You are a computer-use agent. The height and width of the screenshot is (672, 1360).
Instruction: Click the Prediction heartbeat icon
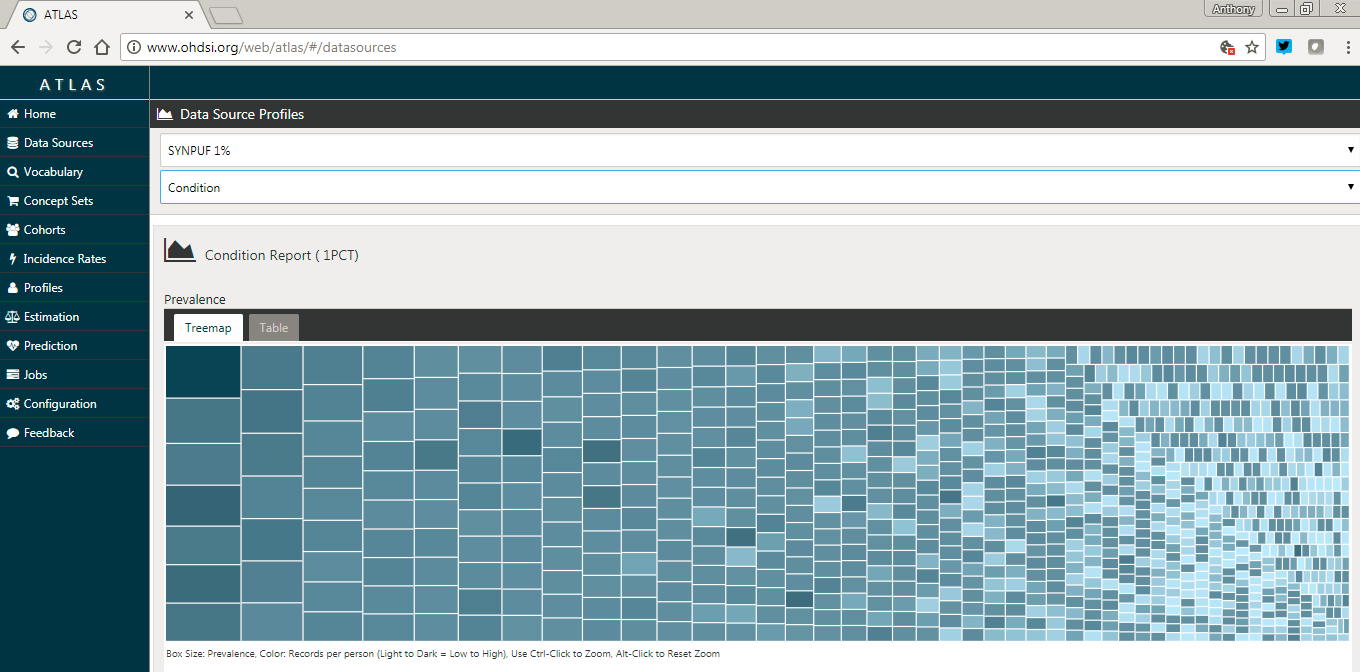point(13,346)
